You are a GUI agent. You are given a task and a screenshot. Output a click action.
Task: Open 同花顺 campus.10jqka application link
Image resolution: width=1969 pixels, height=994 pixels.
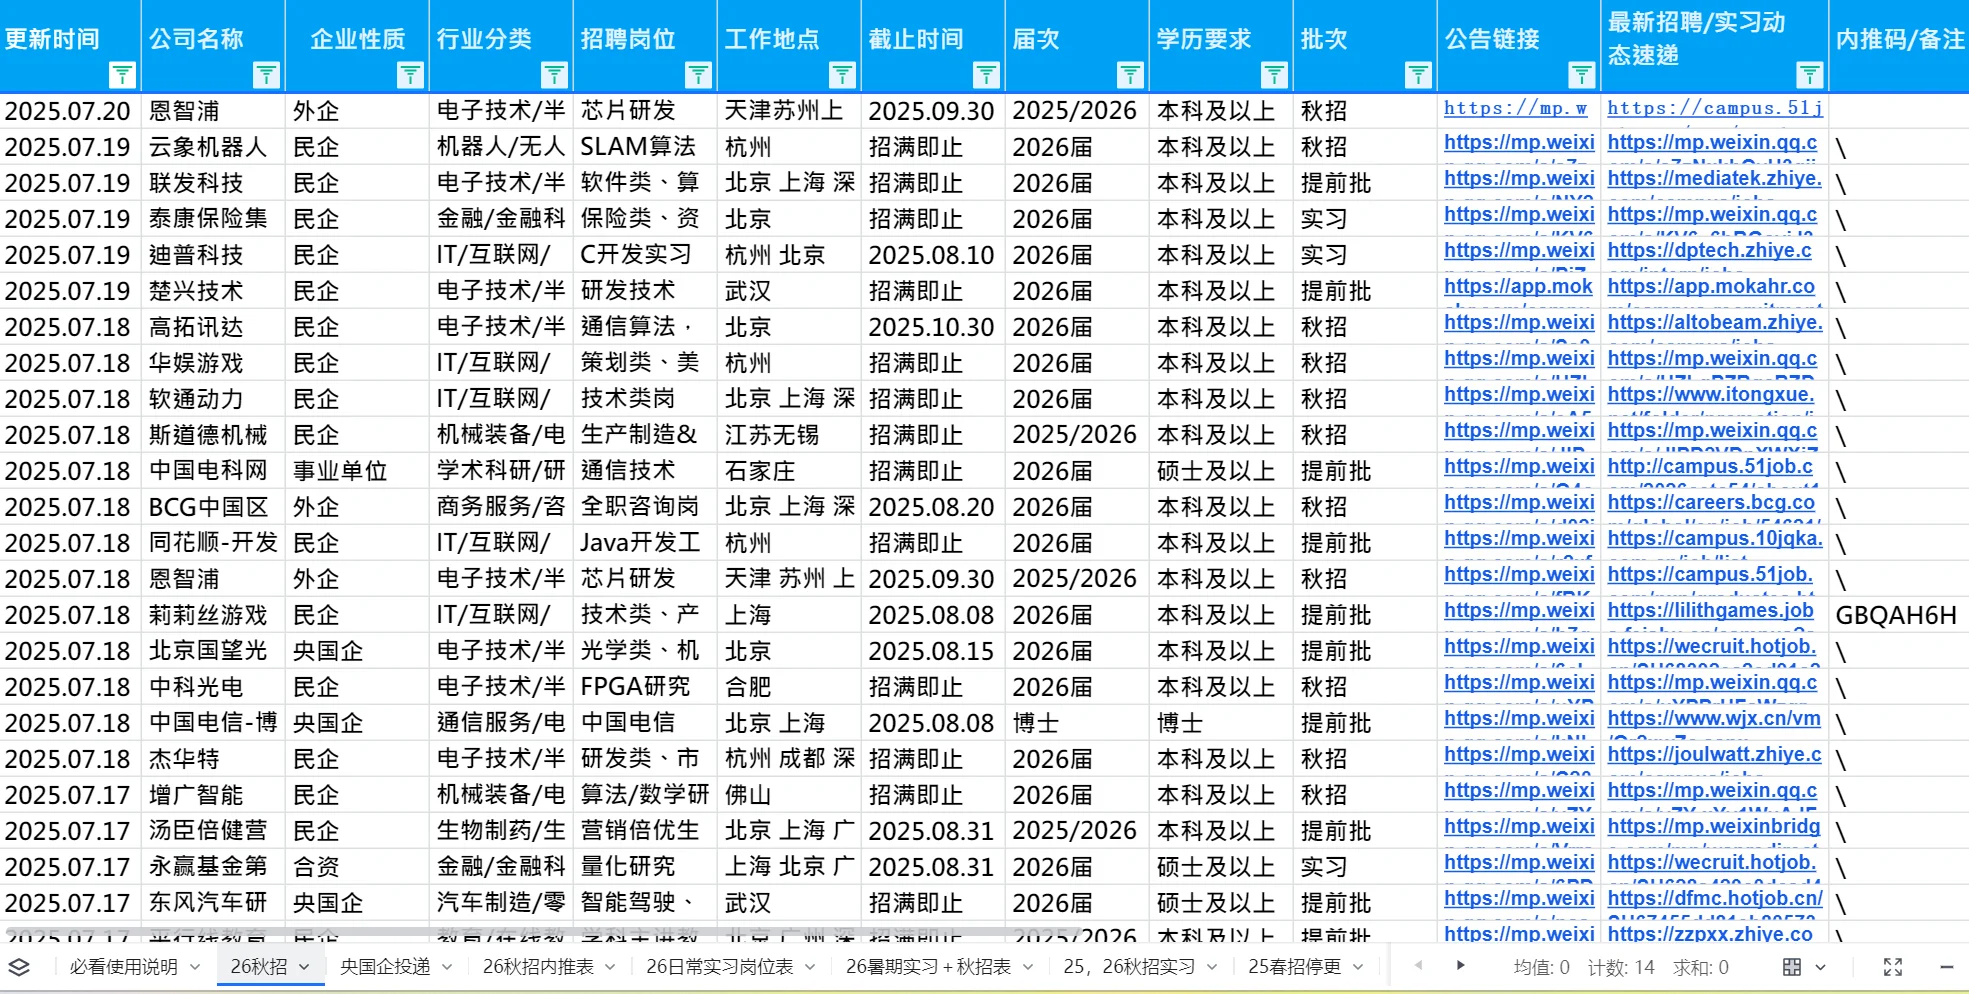coord(1715,538)
